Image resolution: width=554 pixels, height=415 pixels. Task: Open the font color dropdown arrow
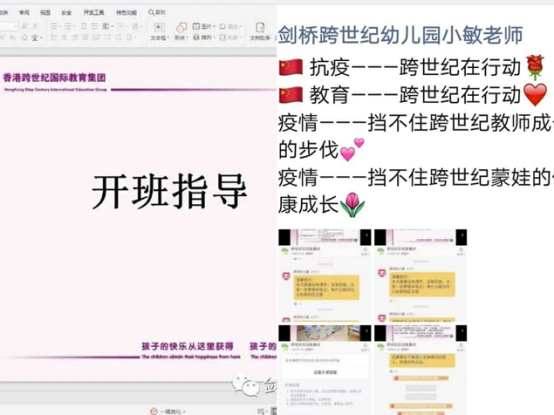pyautogui.click(x=41, y=37)
